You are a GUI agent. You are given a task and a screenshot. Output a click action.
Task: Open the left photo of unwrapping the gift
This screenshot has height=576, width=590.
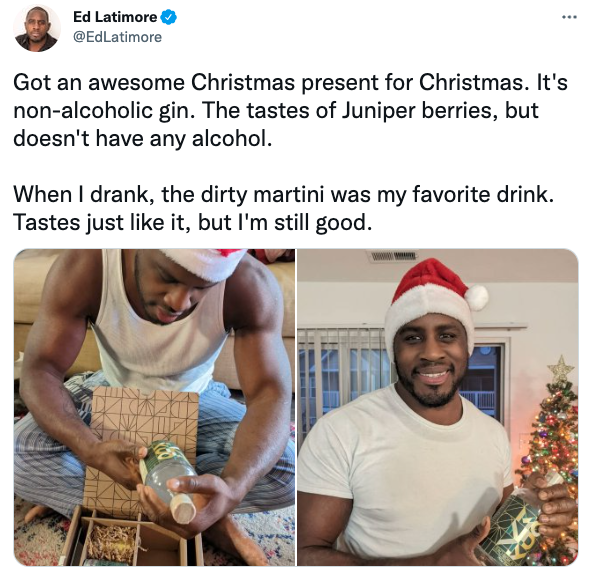click(x=155, y=407)
